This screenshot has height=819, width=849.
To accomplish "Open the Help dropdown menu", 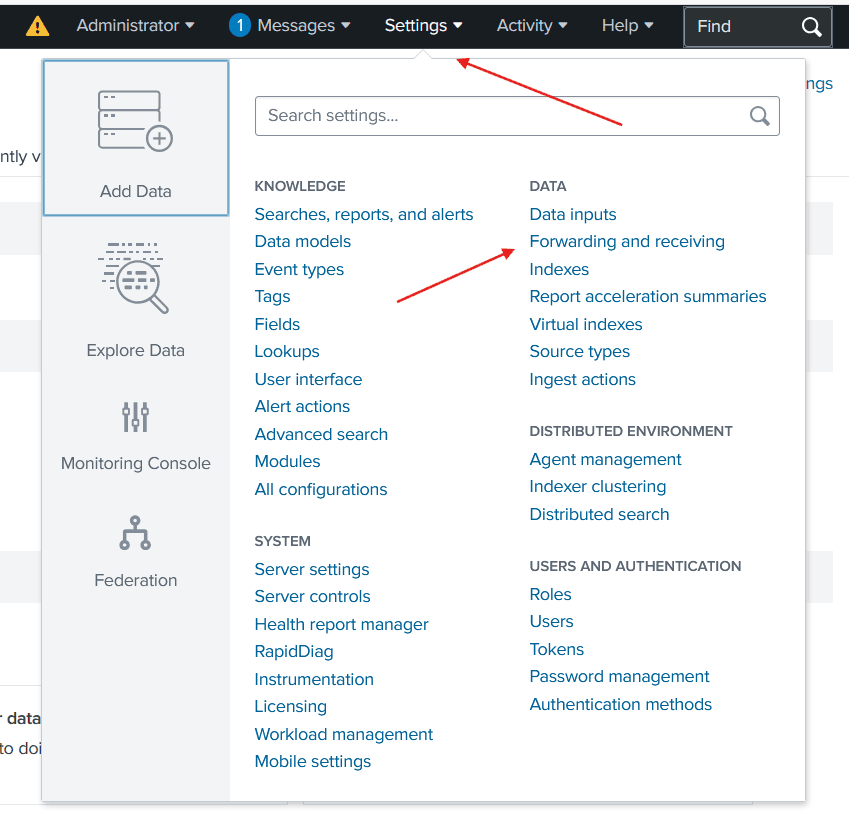I will tap(627, 26).
